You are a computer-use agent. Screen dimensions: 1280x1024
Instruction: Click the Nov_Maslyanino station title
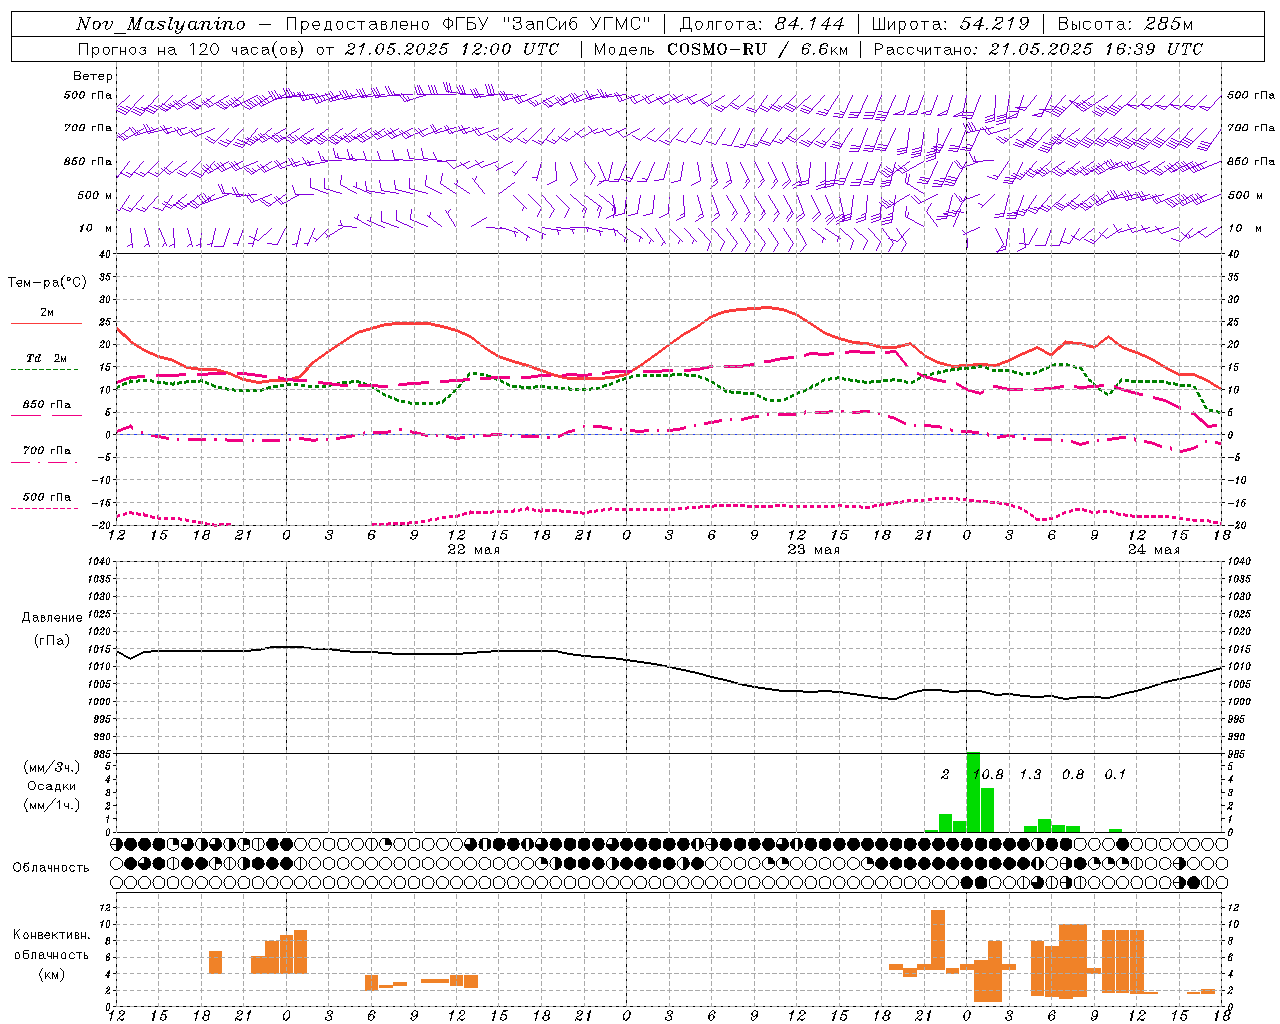tap(161, 24)
